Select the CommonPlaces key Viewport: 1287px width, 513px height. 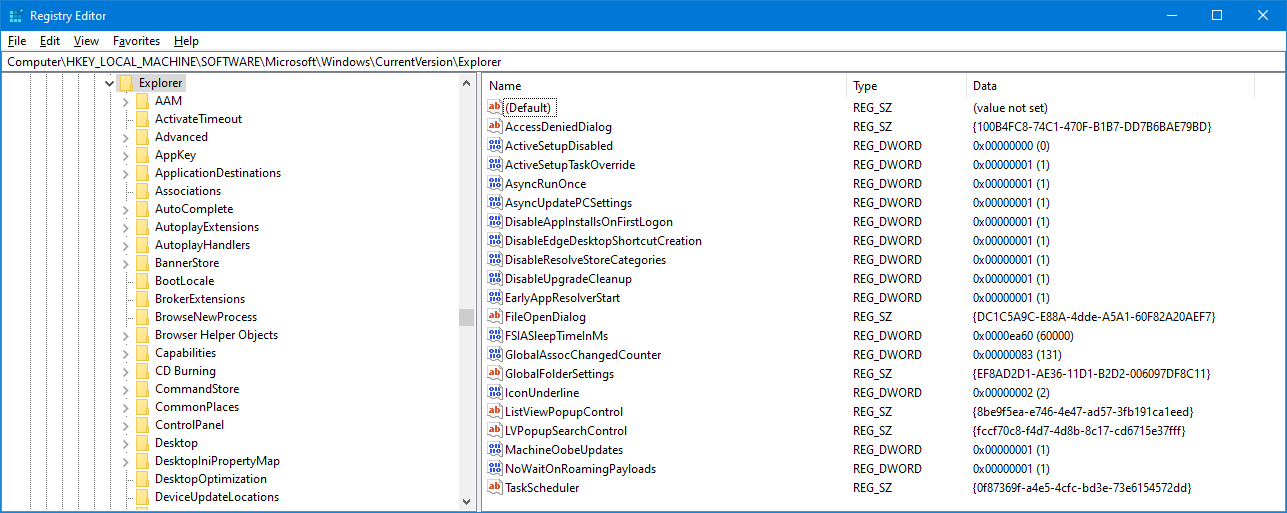coord(197,407)
